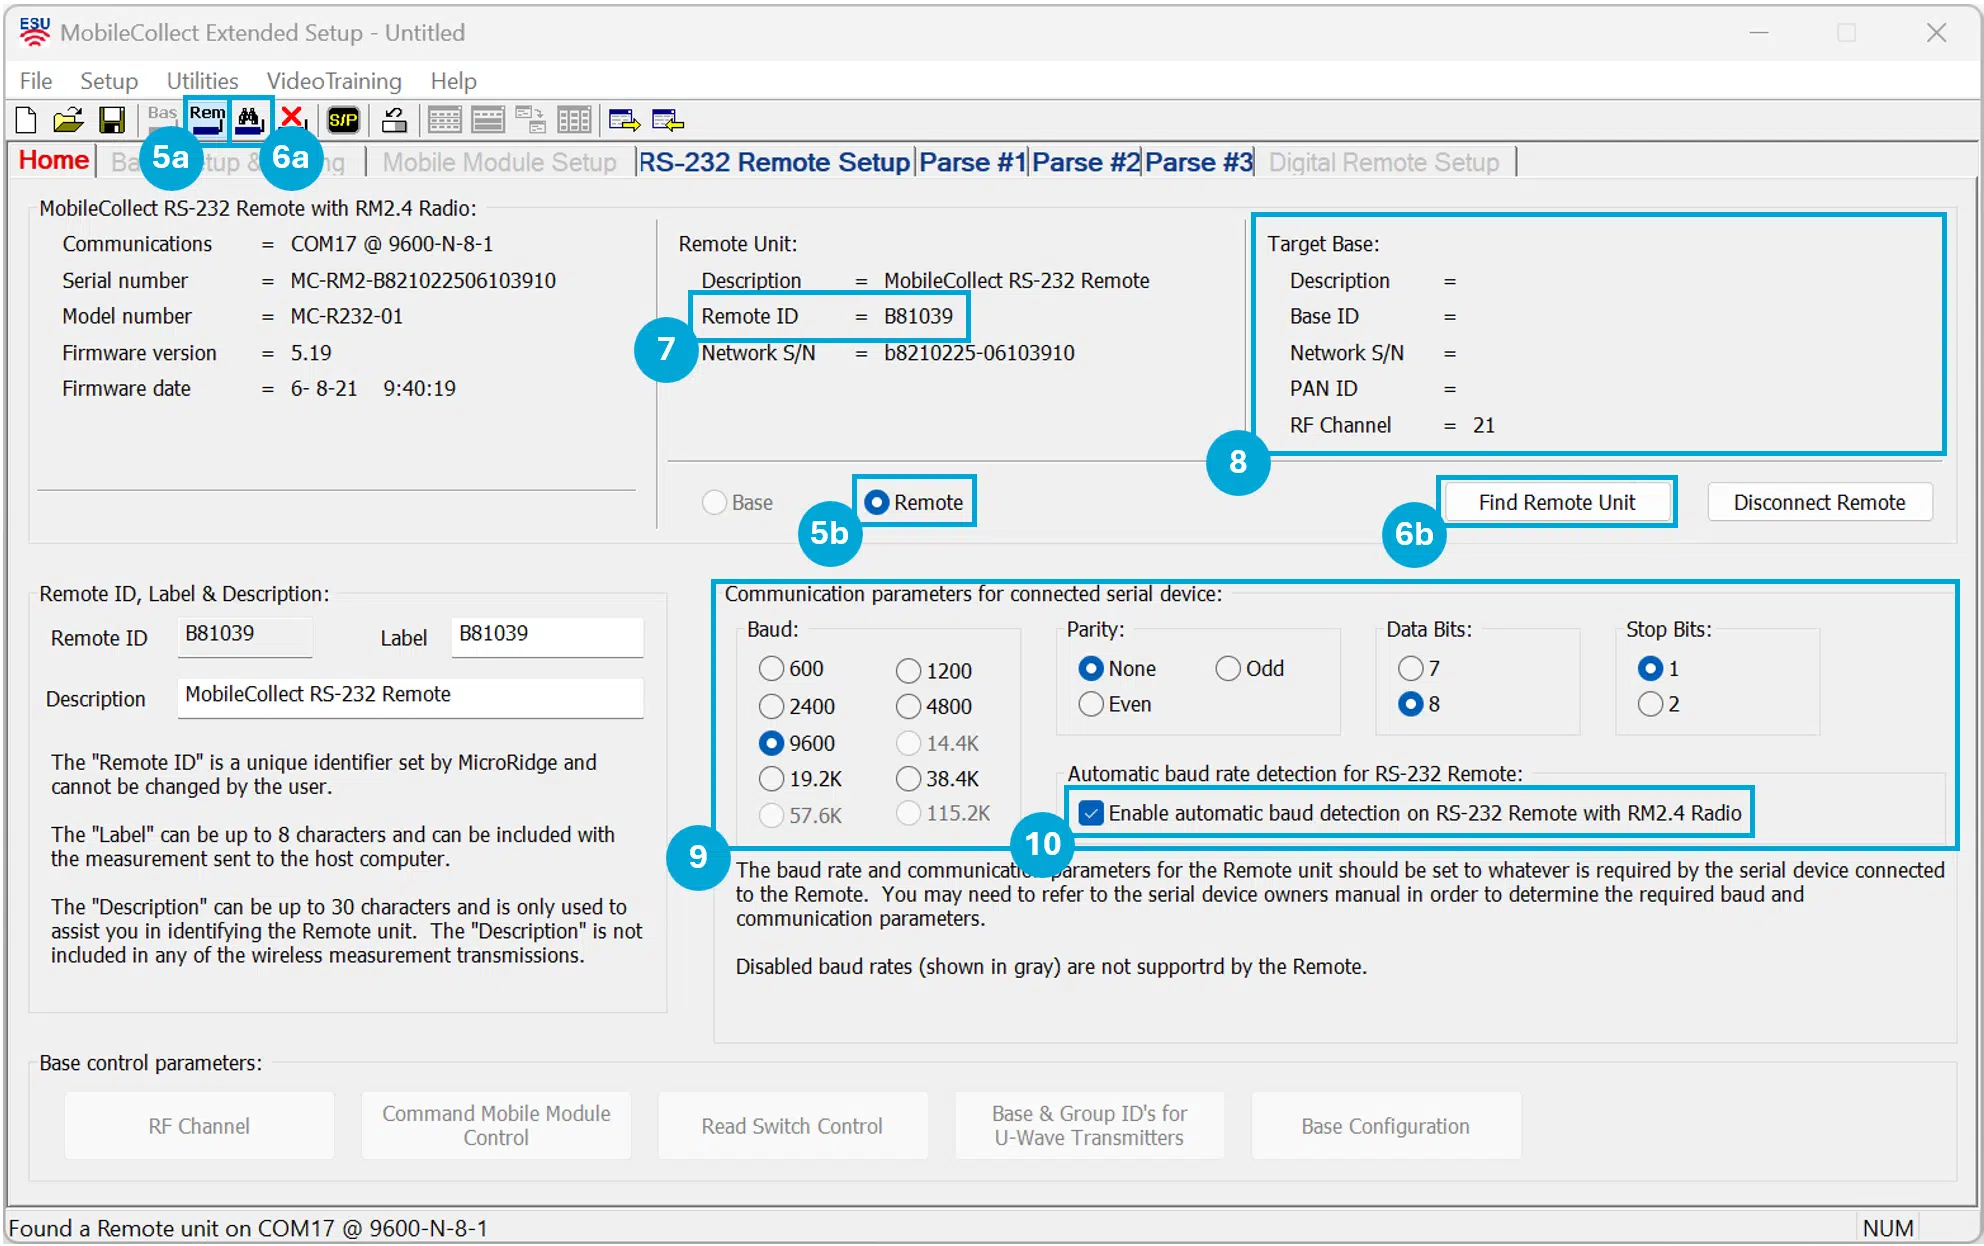This screenshot has height=1246, width=1984.
Task: Choose 7 data bits
Action: pyautogui.click(x=1419, y=668)
